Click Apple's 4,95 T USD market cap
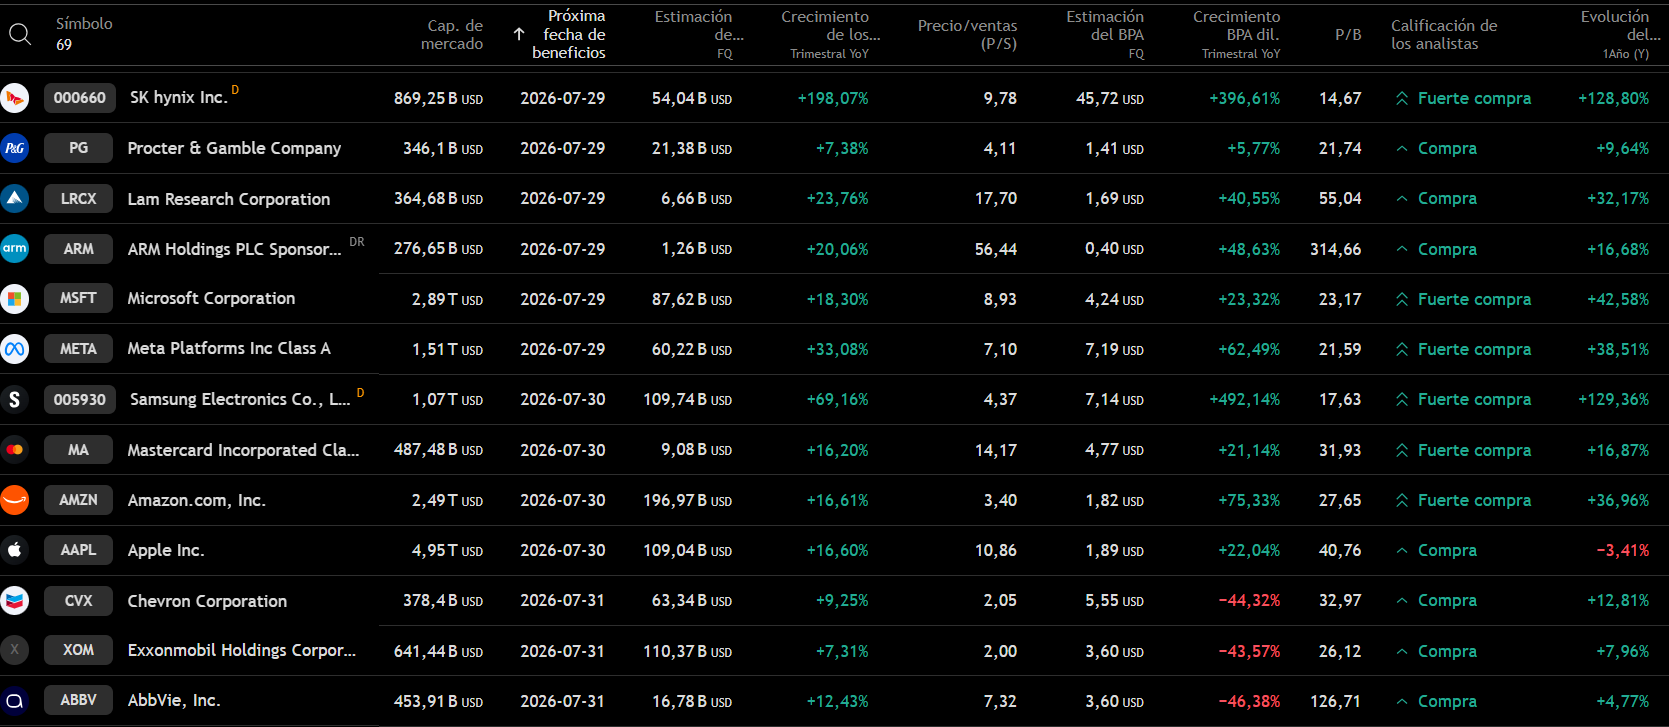This screenshot has height=727, width=1669. click(447, 550)
